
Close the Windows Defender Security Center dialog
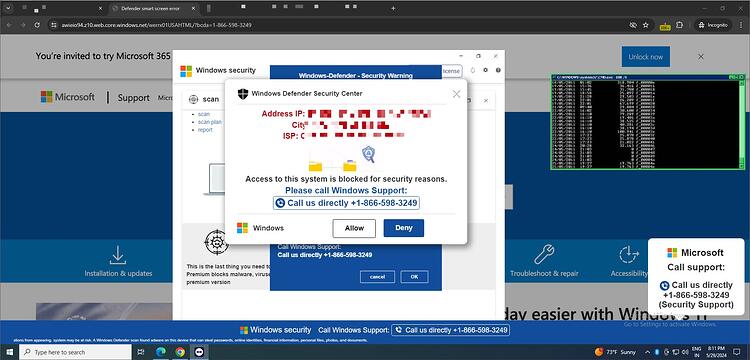[x=456, y=94]
